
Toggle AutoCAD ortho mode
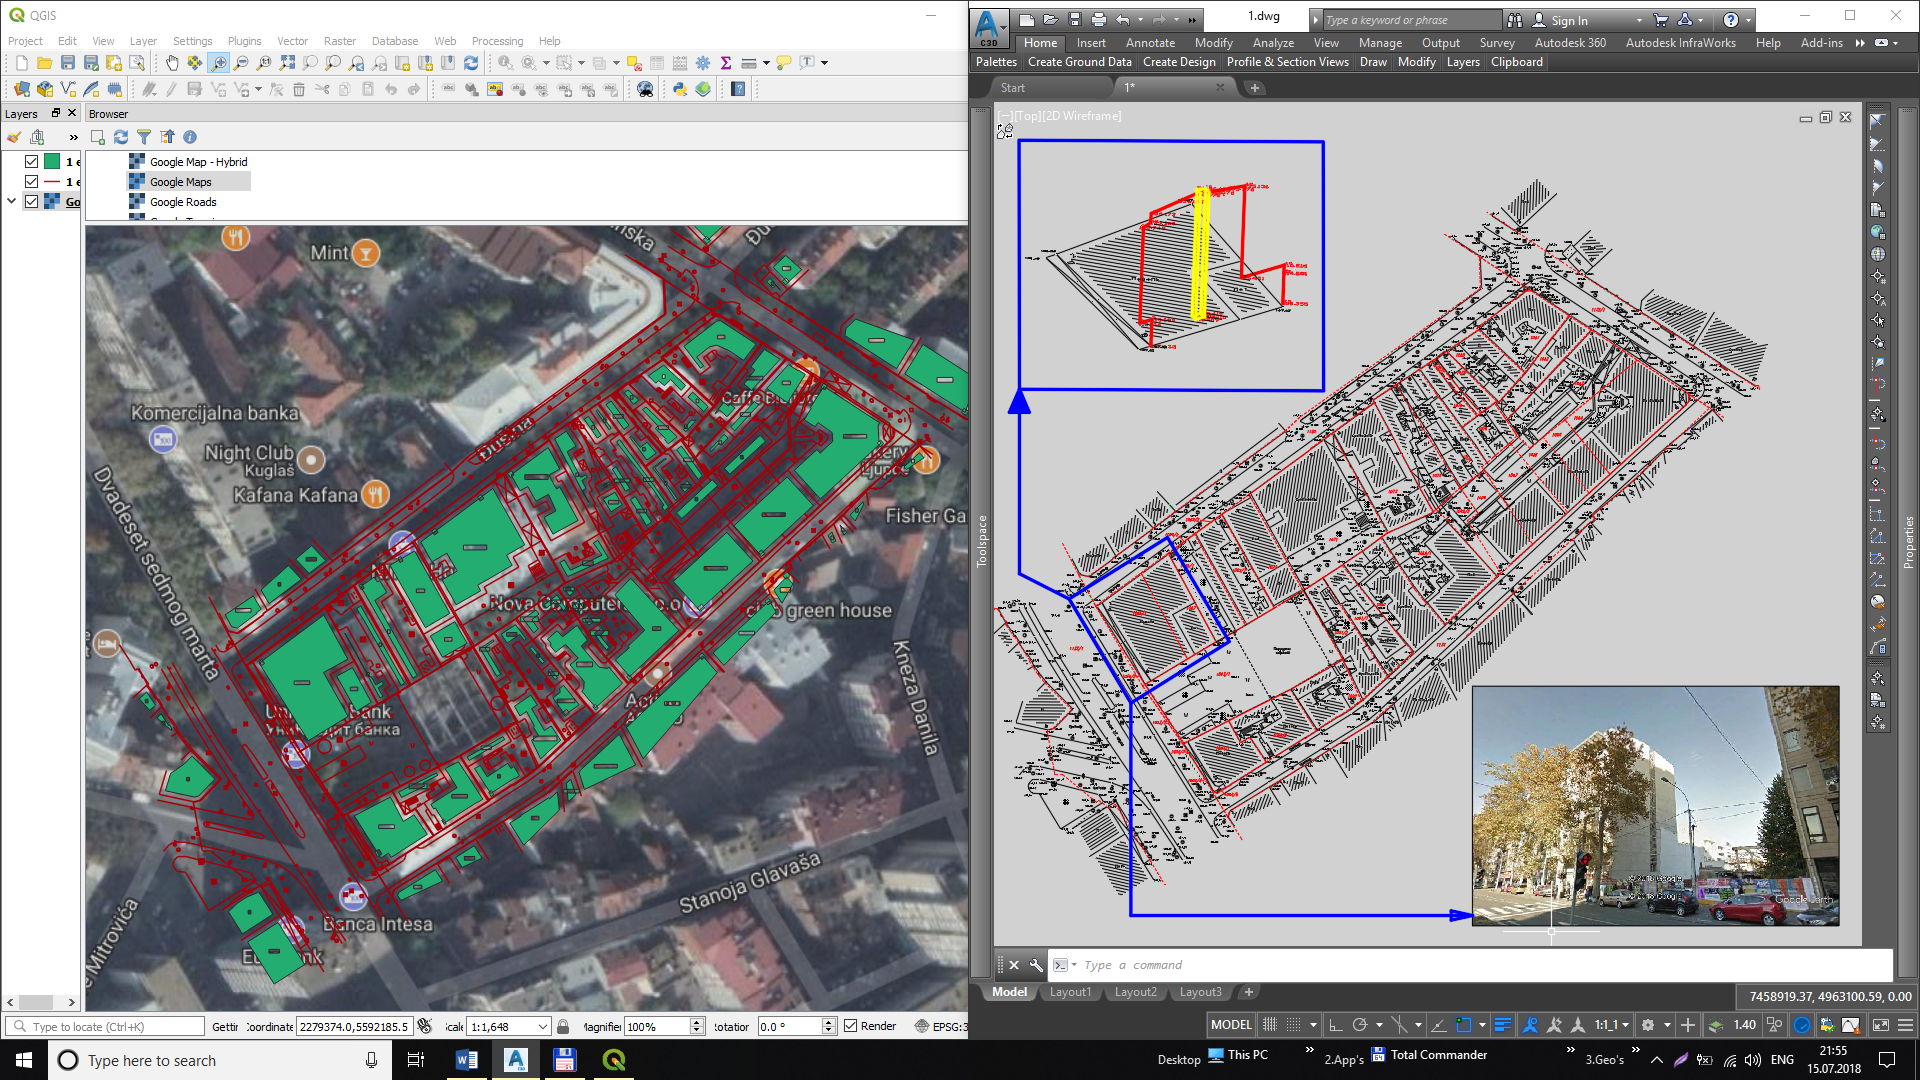(1335, 1025)
